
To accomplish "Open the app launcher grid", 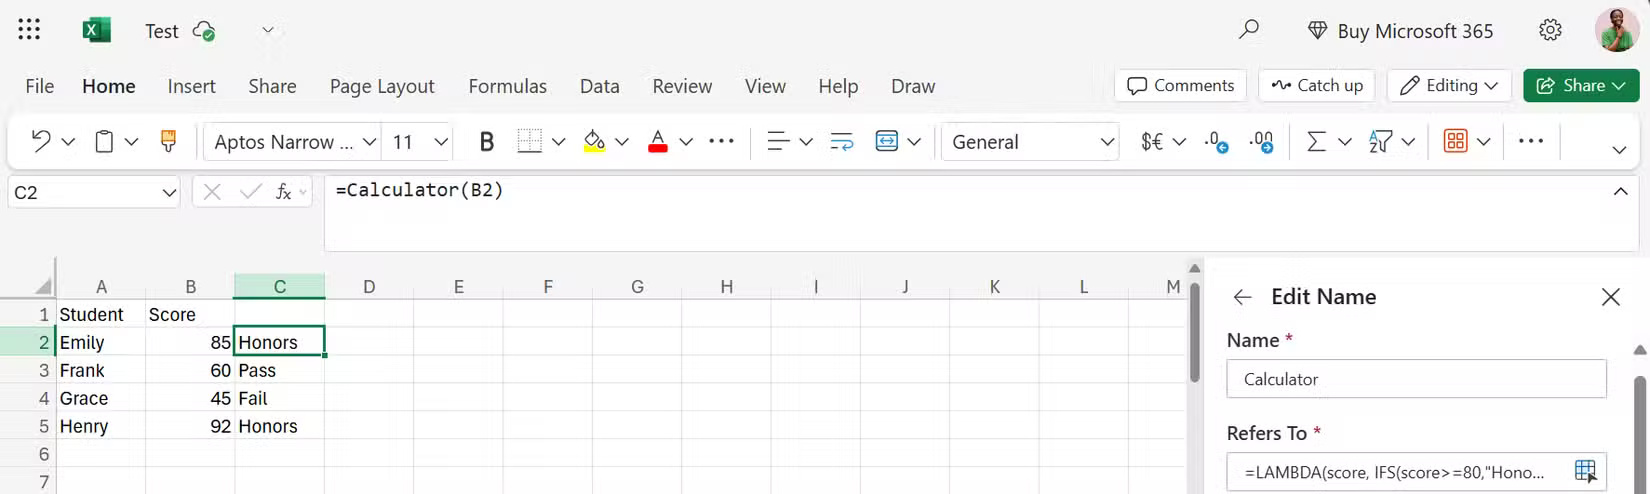I will [29, 30].
